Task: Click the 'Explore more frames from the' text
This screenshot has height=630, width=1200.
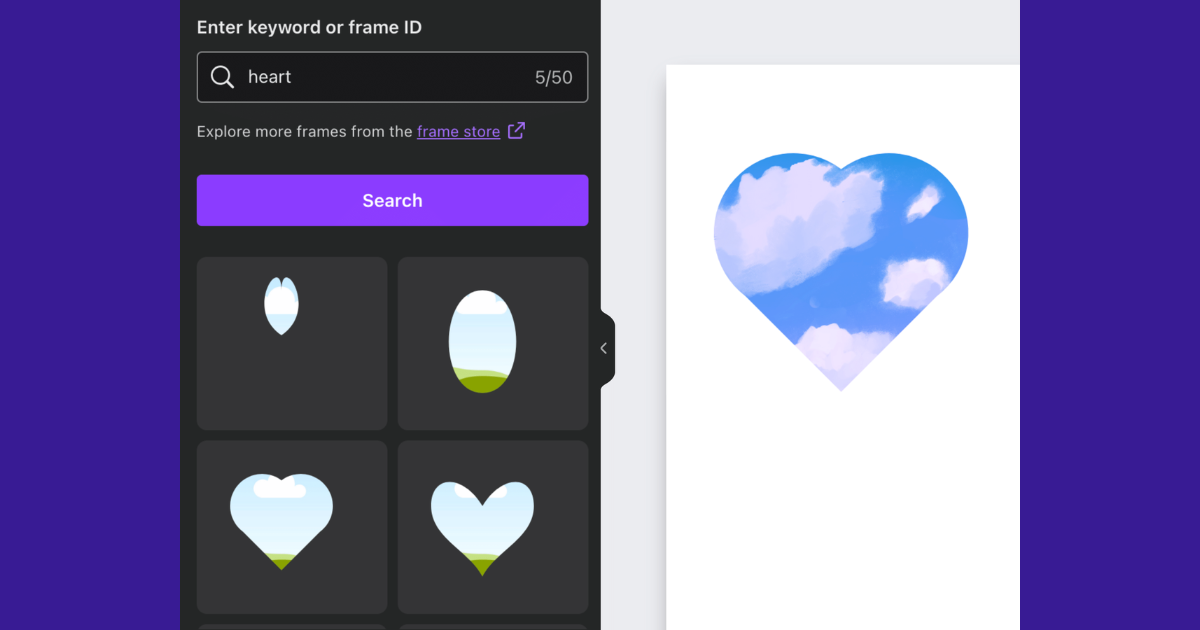Action: (x=304, y=131)
